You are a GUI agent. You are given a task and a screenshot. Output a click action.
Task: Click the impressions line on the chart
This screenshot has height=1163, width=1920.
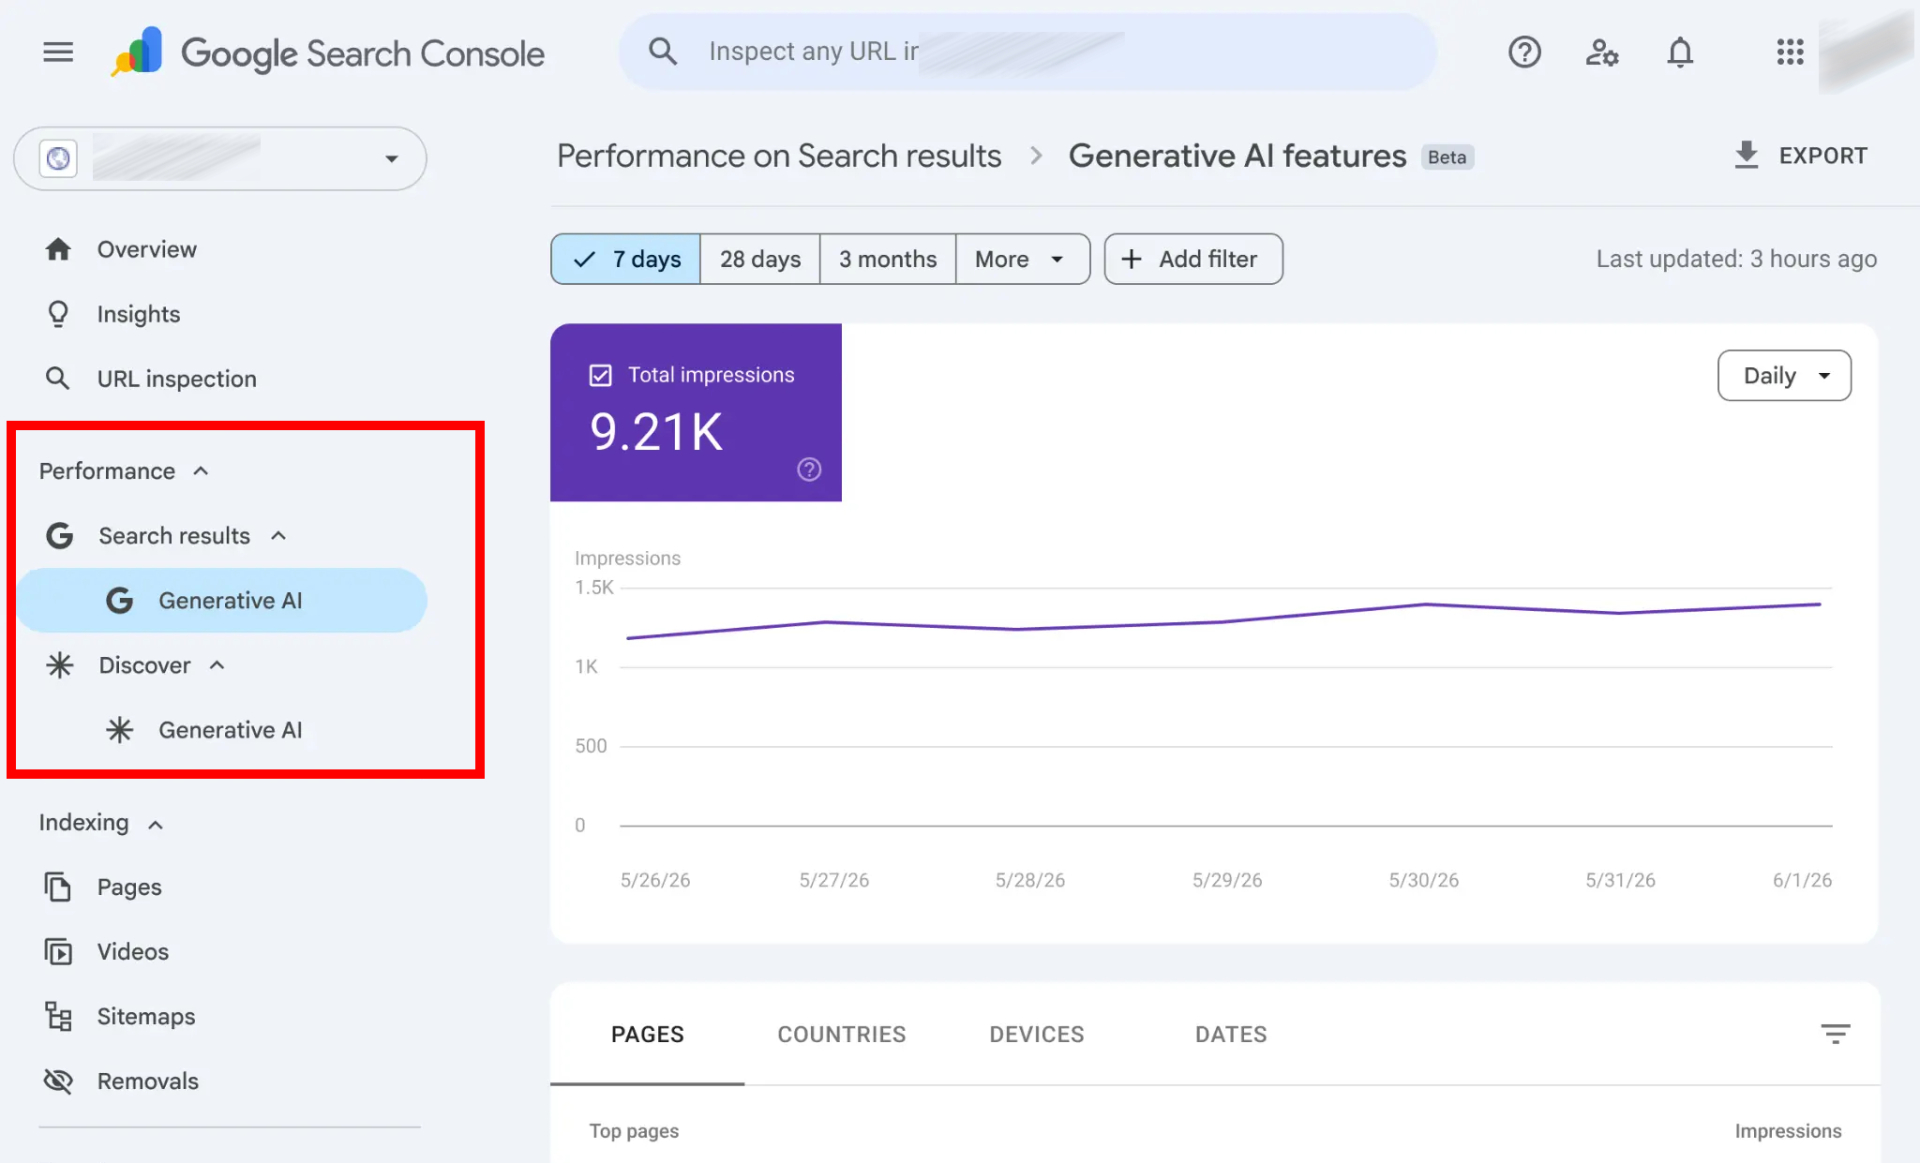click(1222, 621)
